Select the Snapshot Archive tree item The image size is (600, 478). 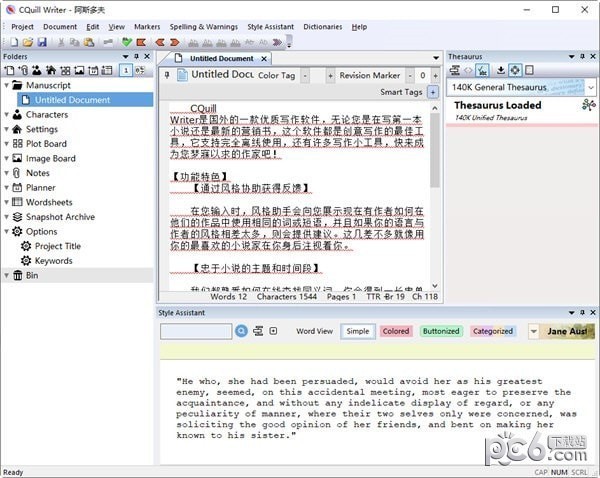60,217
